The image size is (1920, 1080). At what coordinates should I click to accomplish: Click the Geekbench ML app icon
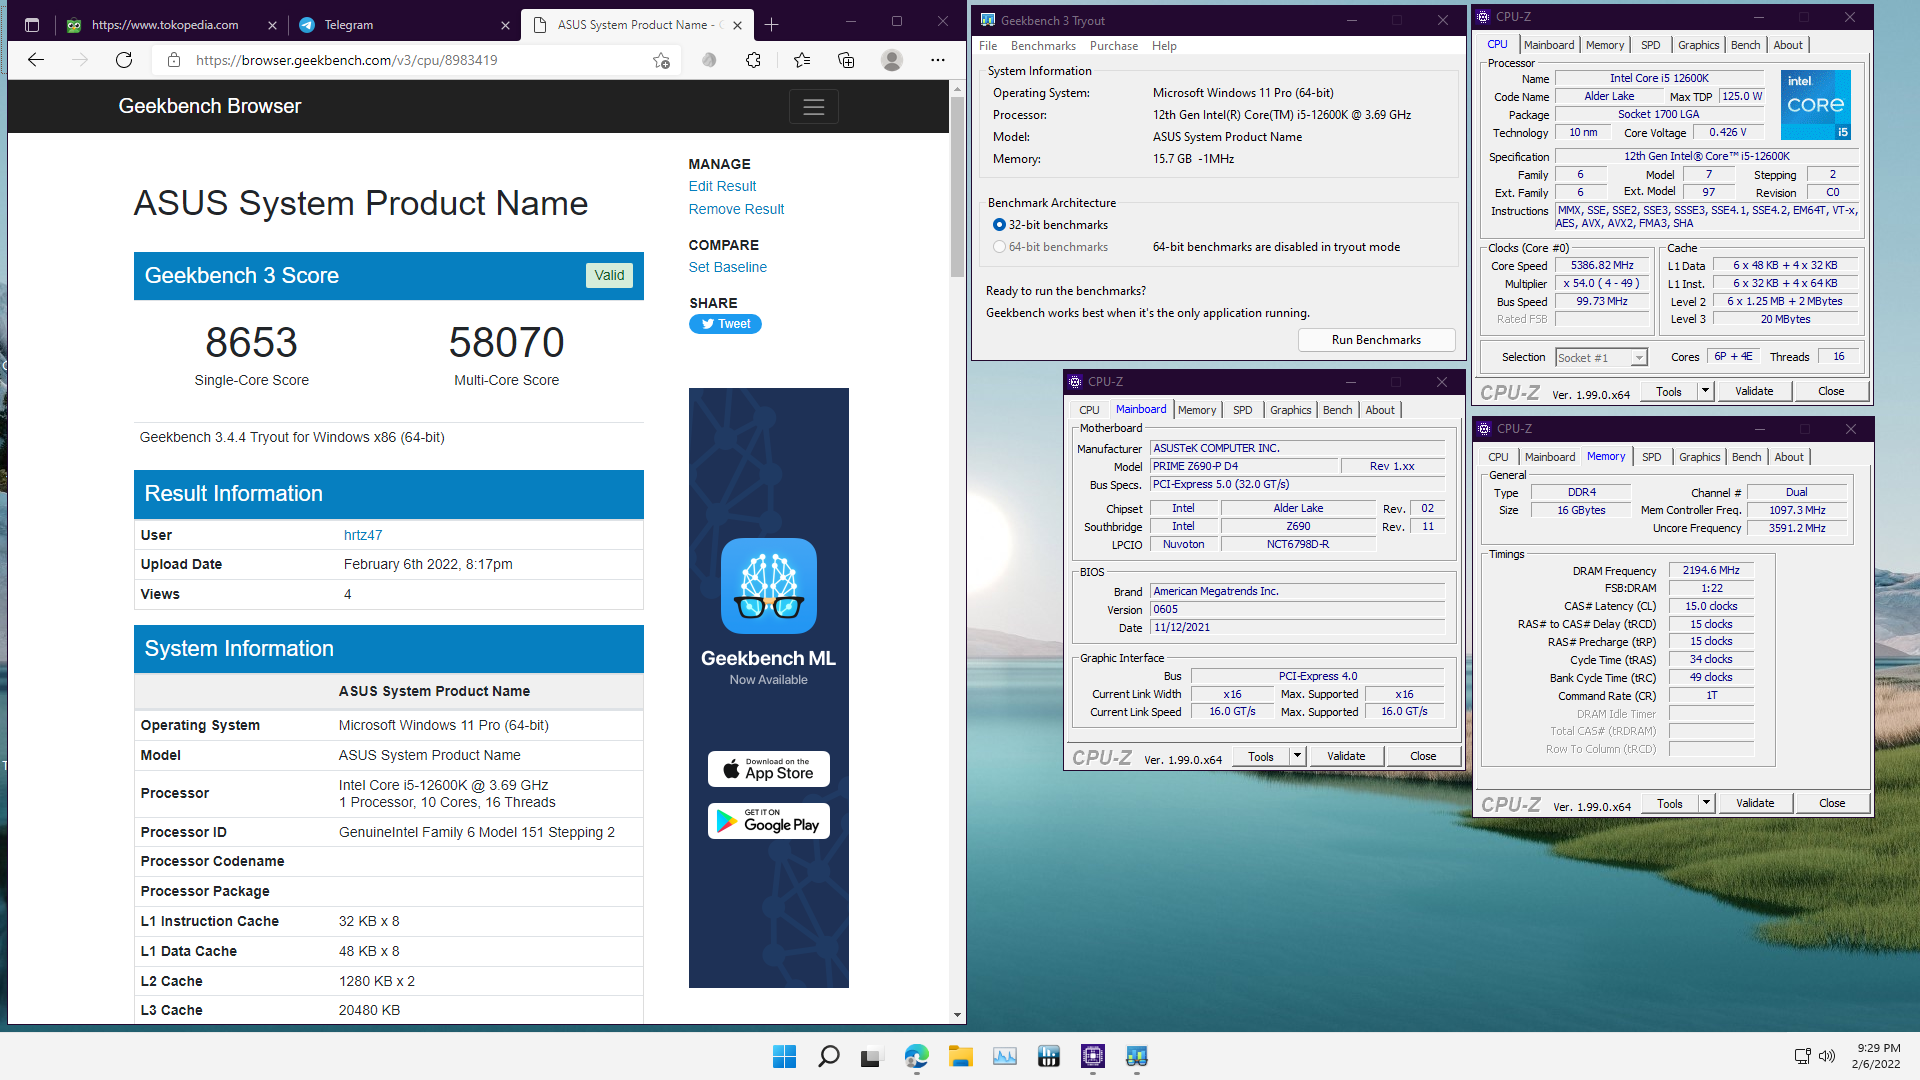tap(769, 586)
